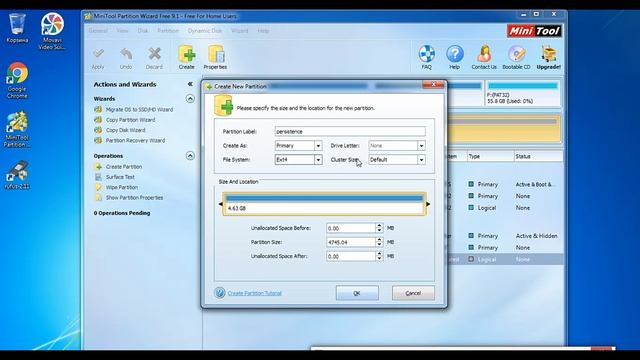This screenshot has height=360, width=640.
Task: Click the MiniTool logo
Action: [534, 31]
